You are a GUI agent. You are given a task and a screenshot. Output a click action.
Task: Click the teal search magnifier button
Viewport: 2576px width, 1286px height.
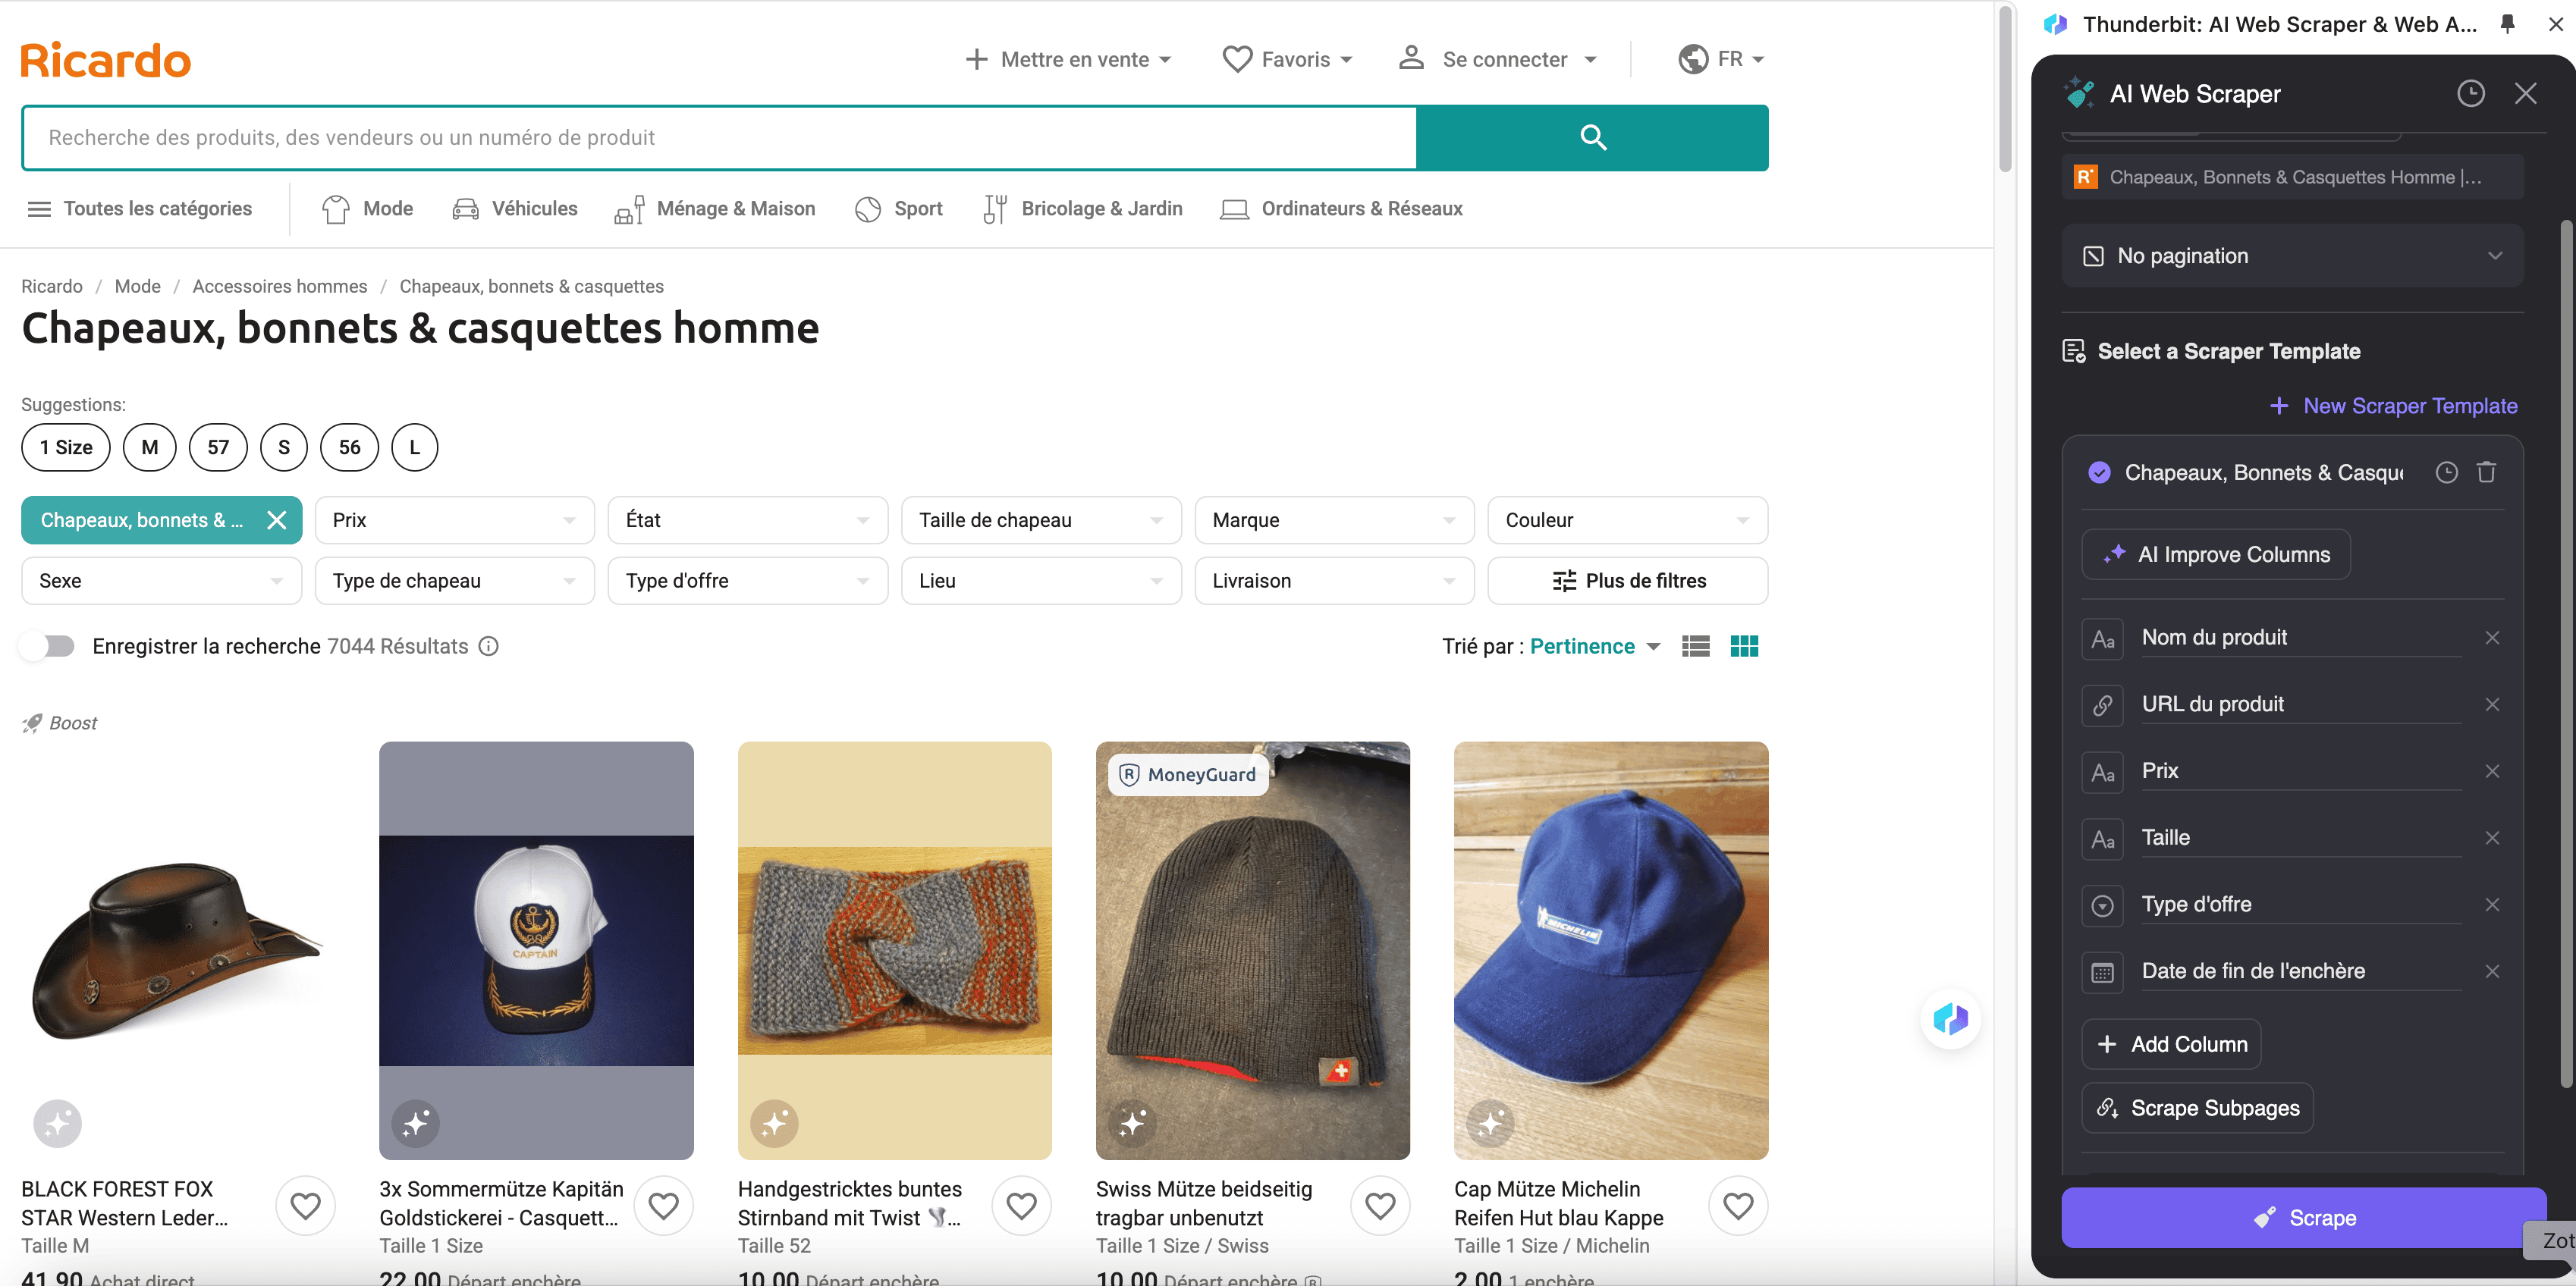1592,138
